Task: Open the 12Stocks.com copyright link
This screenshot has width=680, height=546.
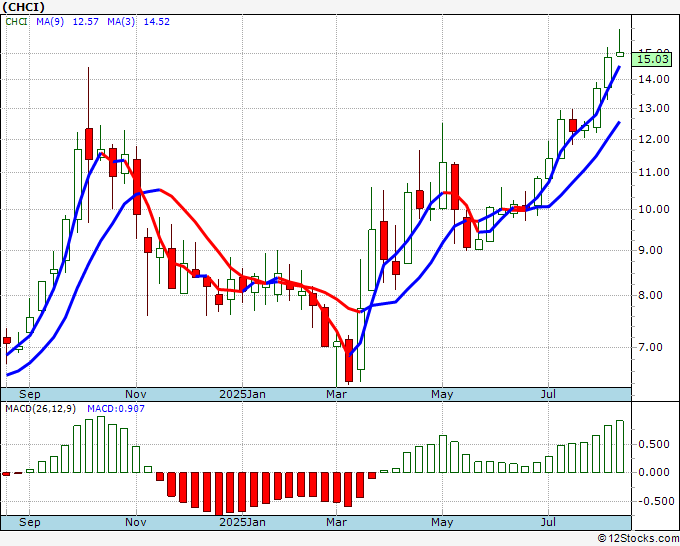Action: click(638, 539)
